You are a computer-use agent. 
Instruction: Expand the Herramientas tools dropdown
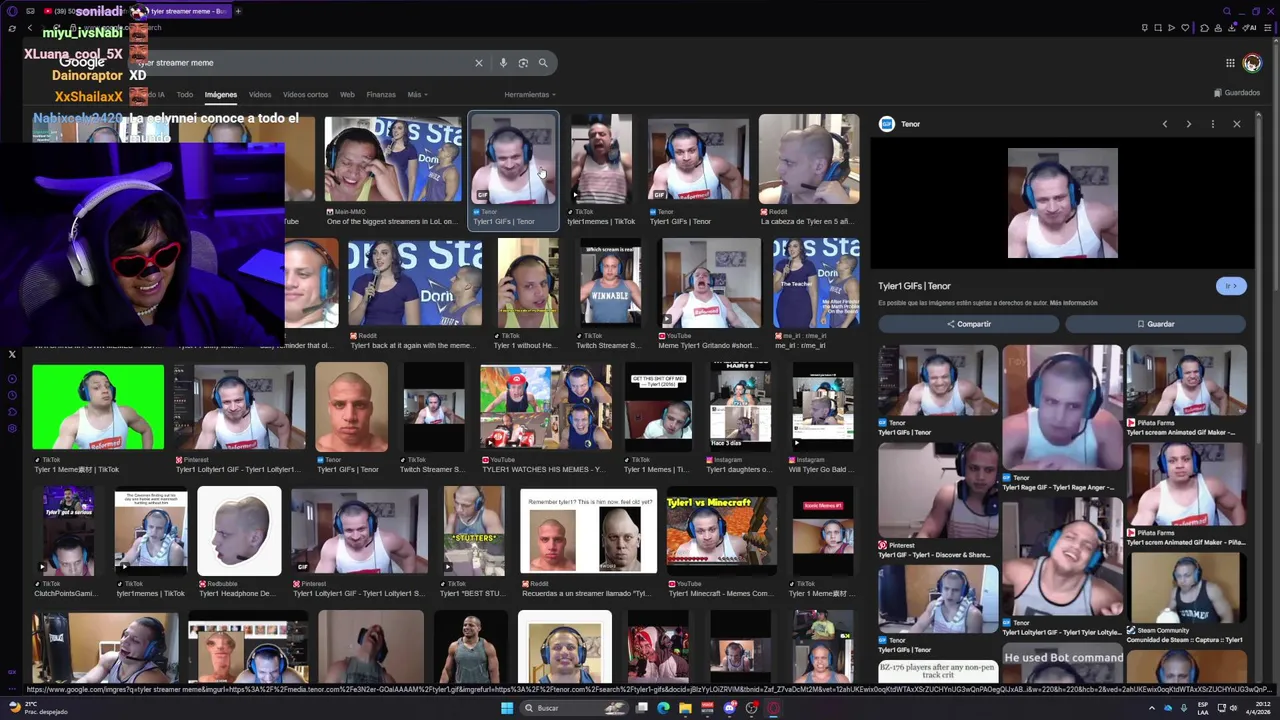[530, 95]
